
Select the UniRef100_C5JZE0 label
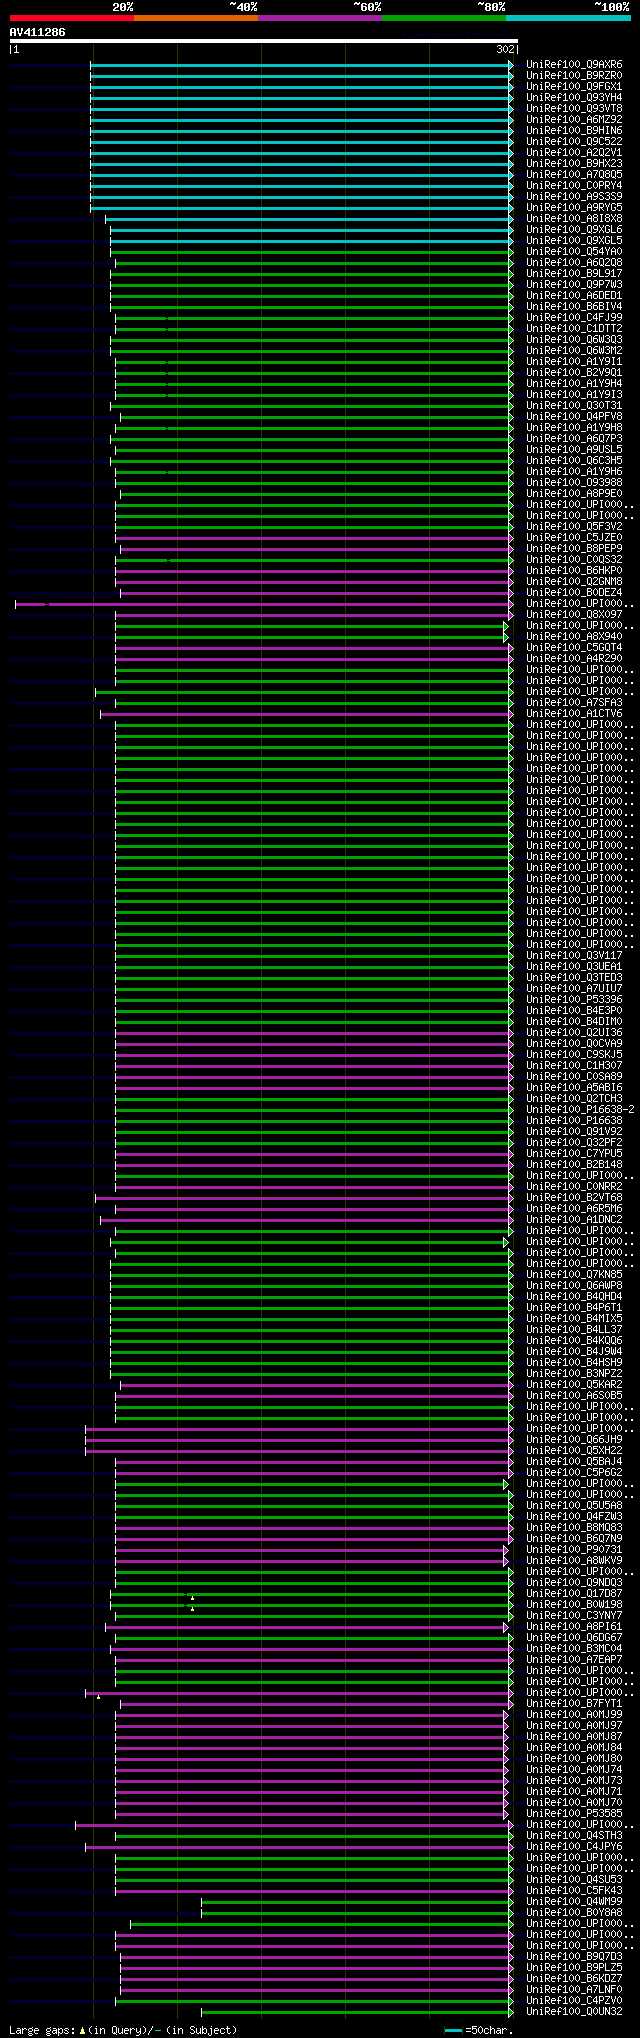pos(574,537)
